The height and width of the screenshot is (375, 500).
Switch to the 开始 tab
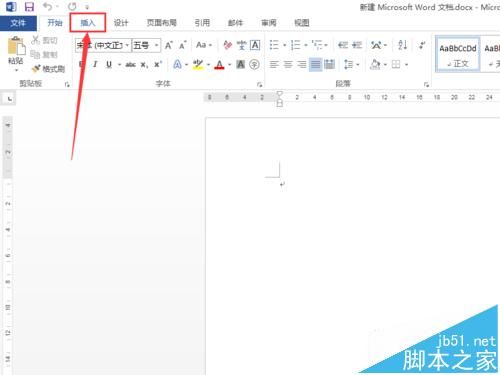pyautogui.click(x=55, y=23)
